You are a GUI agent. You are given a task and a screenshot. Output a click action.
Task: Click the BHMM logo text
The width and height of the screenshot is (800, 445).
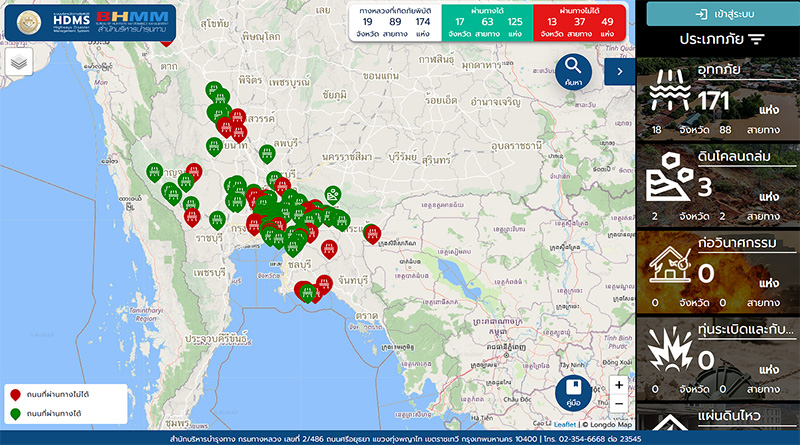pos(132,17)
